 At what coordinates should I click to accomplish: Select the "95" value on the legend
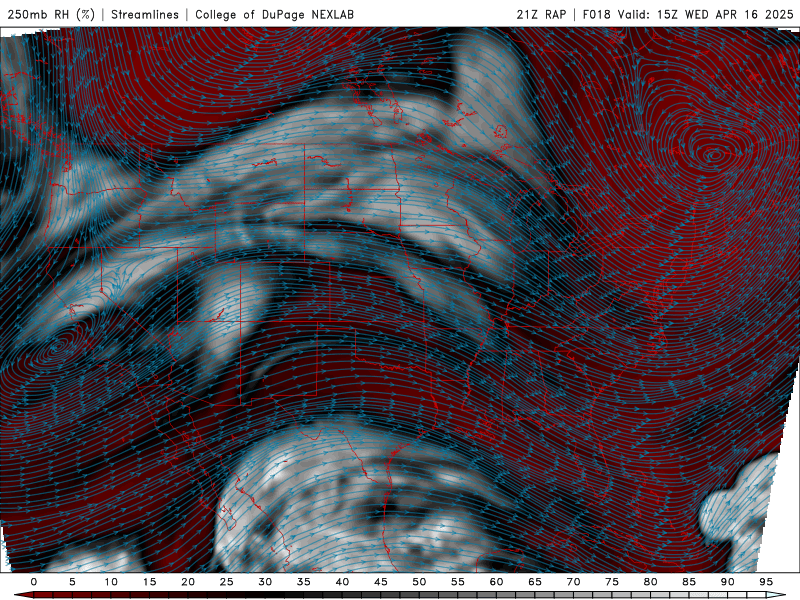click(766, 582)
